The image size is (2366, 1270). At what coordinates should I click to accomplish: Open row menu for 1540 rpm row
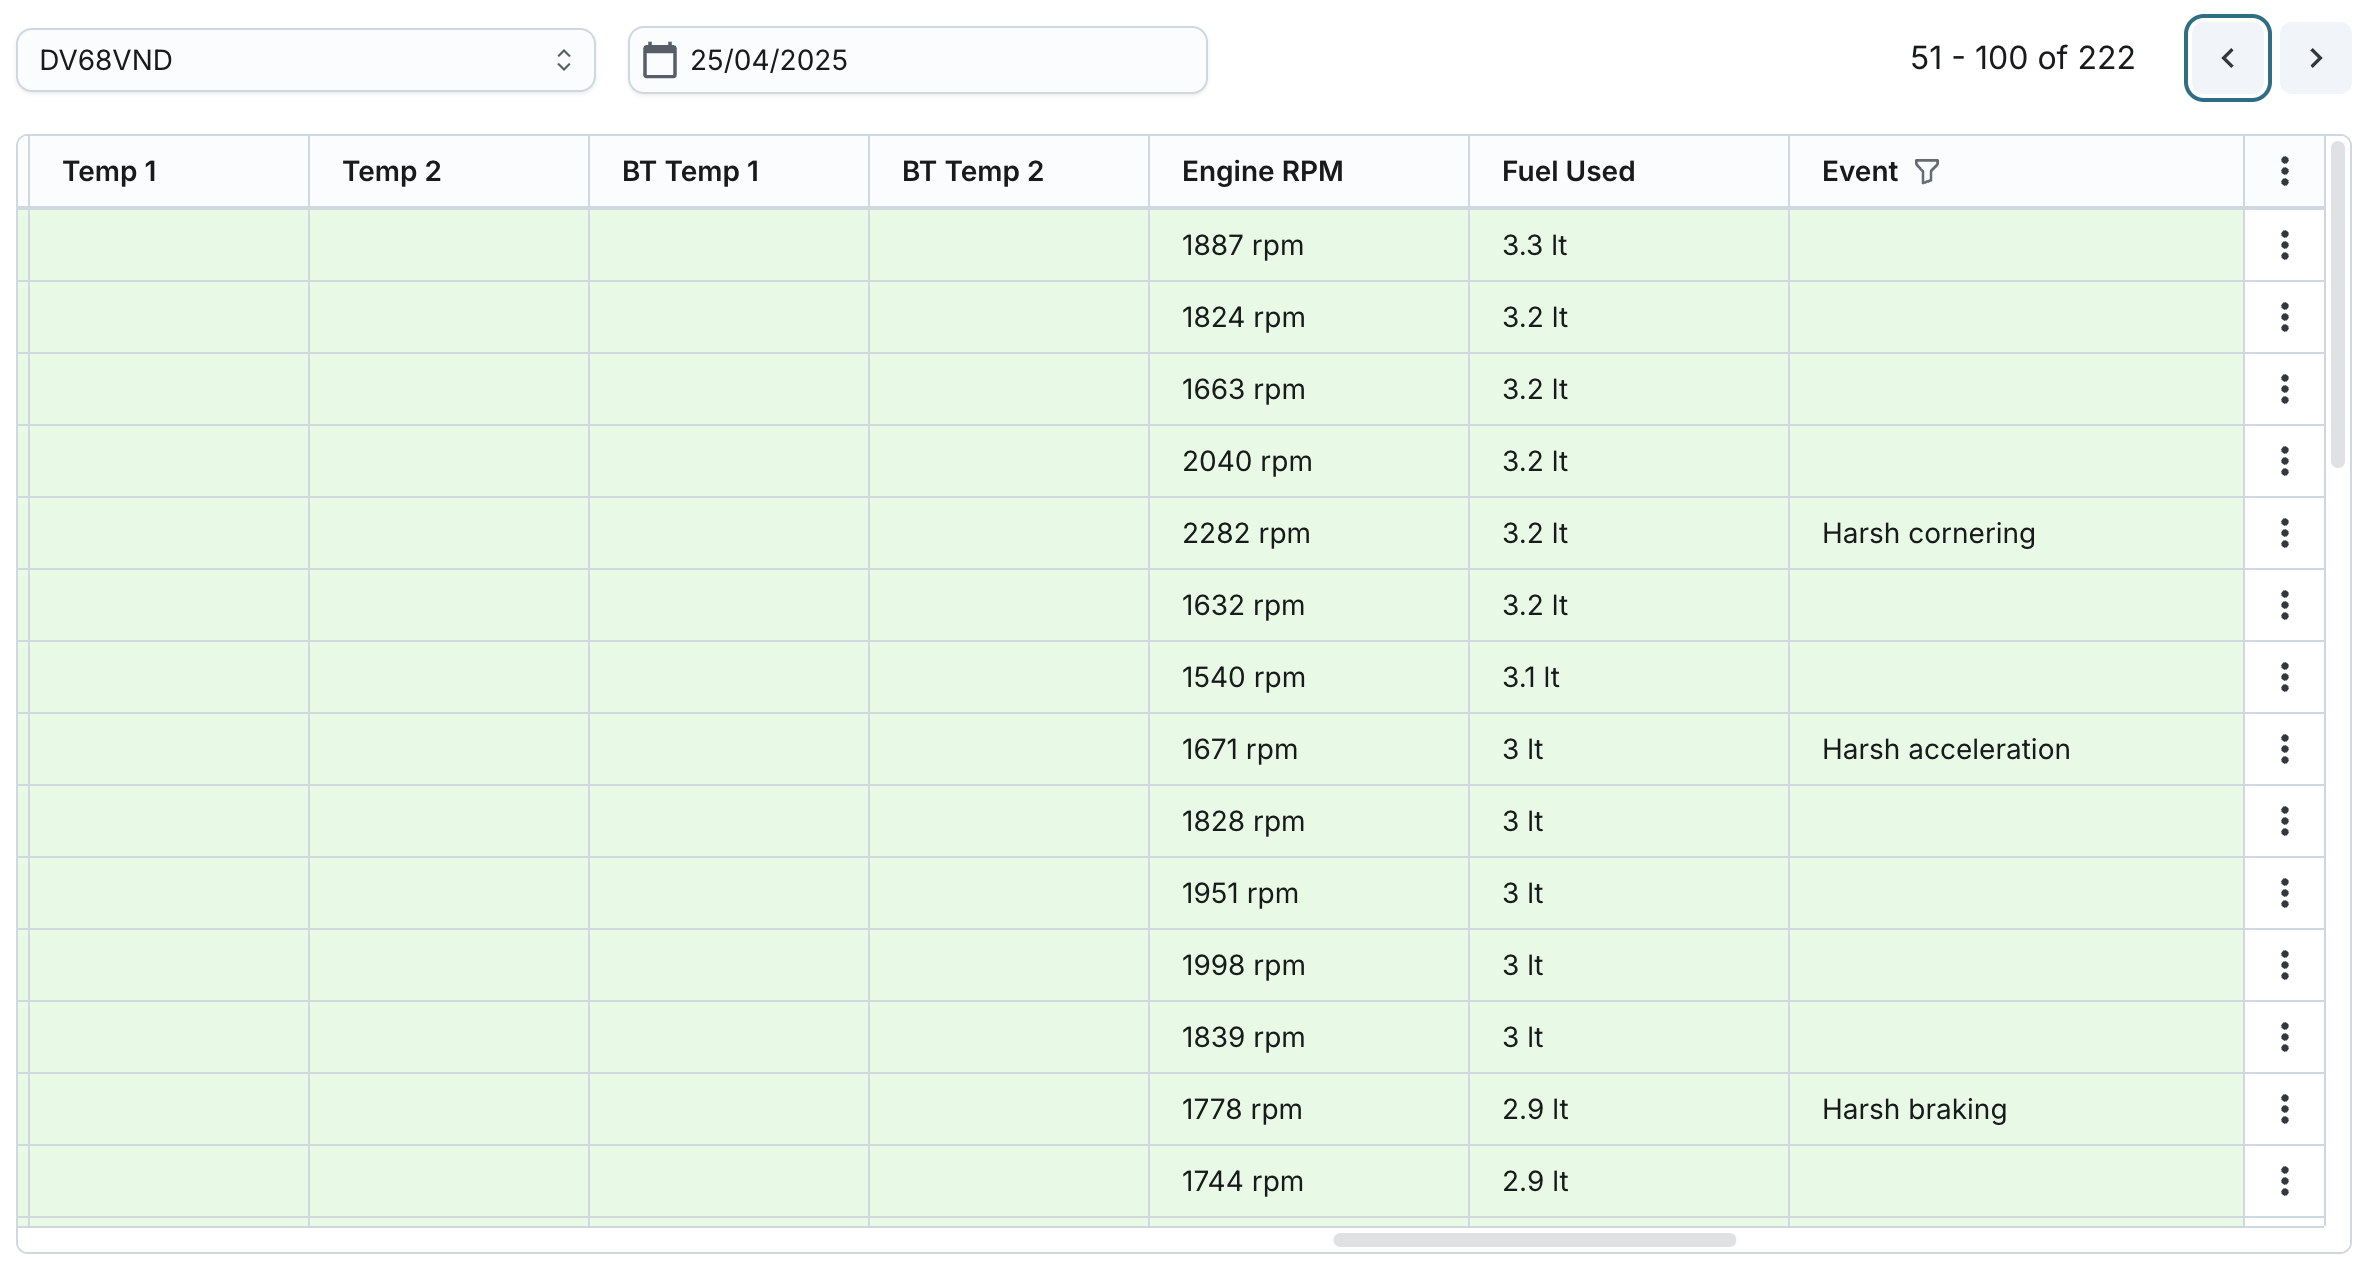coord(2284,677)
